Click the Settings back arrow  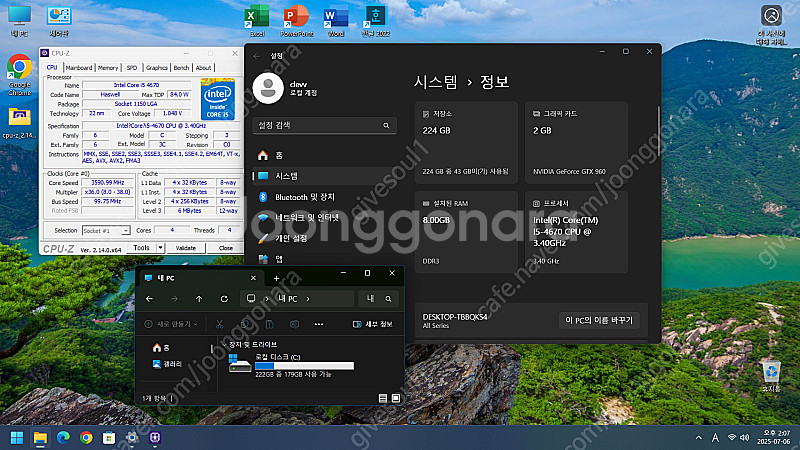pyautogui.click(x=257, y=56)
